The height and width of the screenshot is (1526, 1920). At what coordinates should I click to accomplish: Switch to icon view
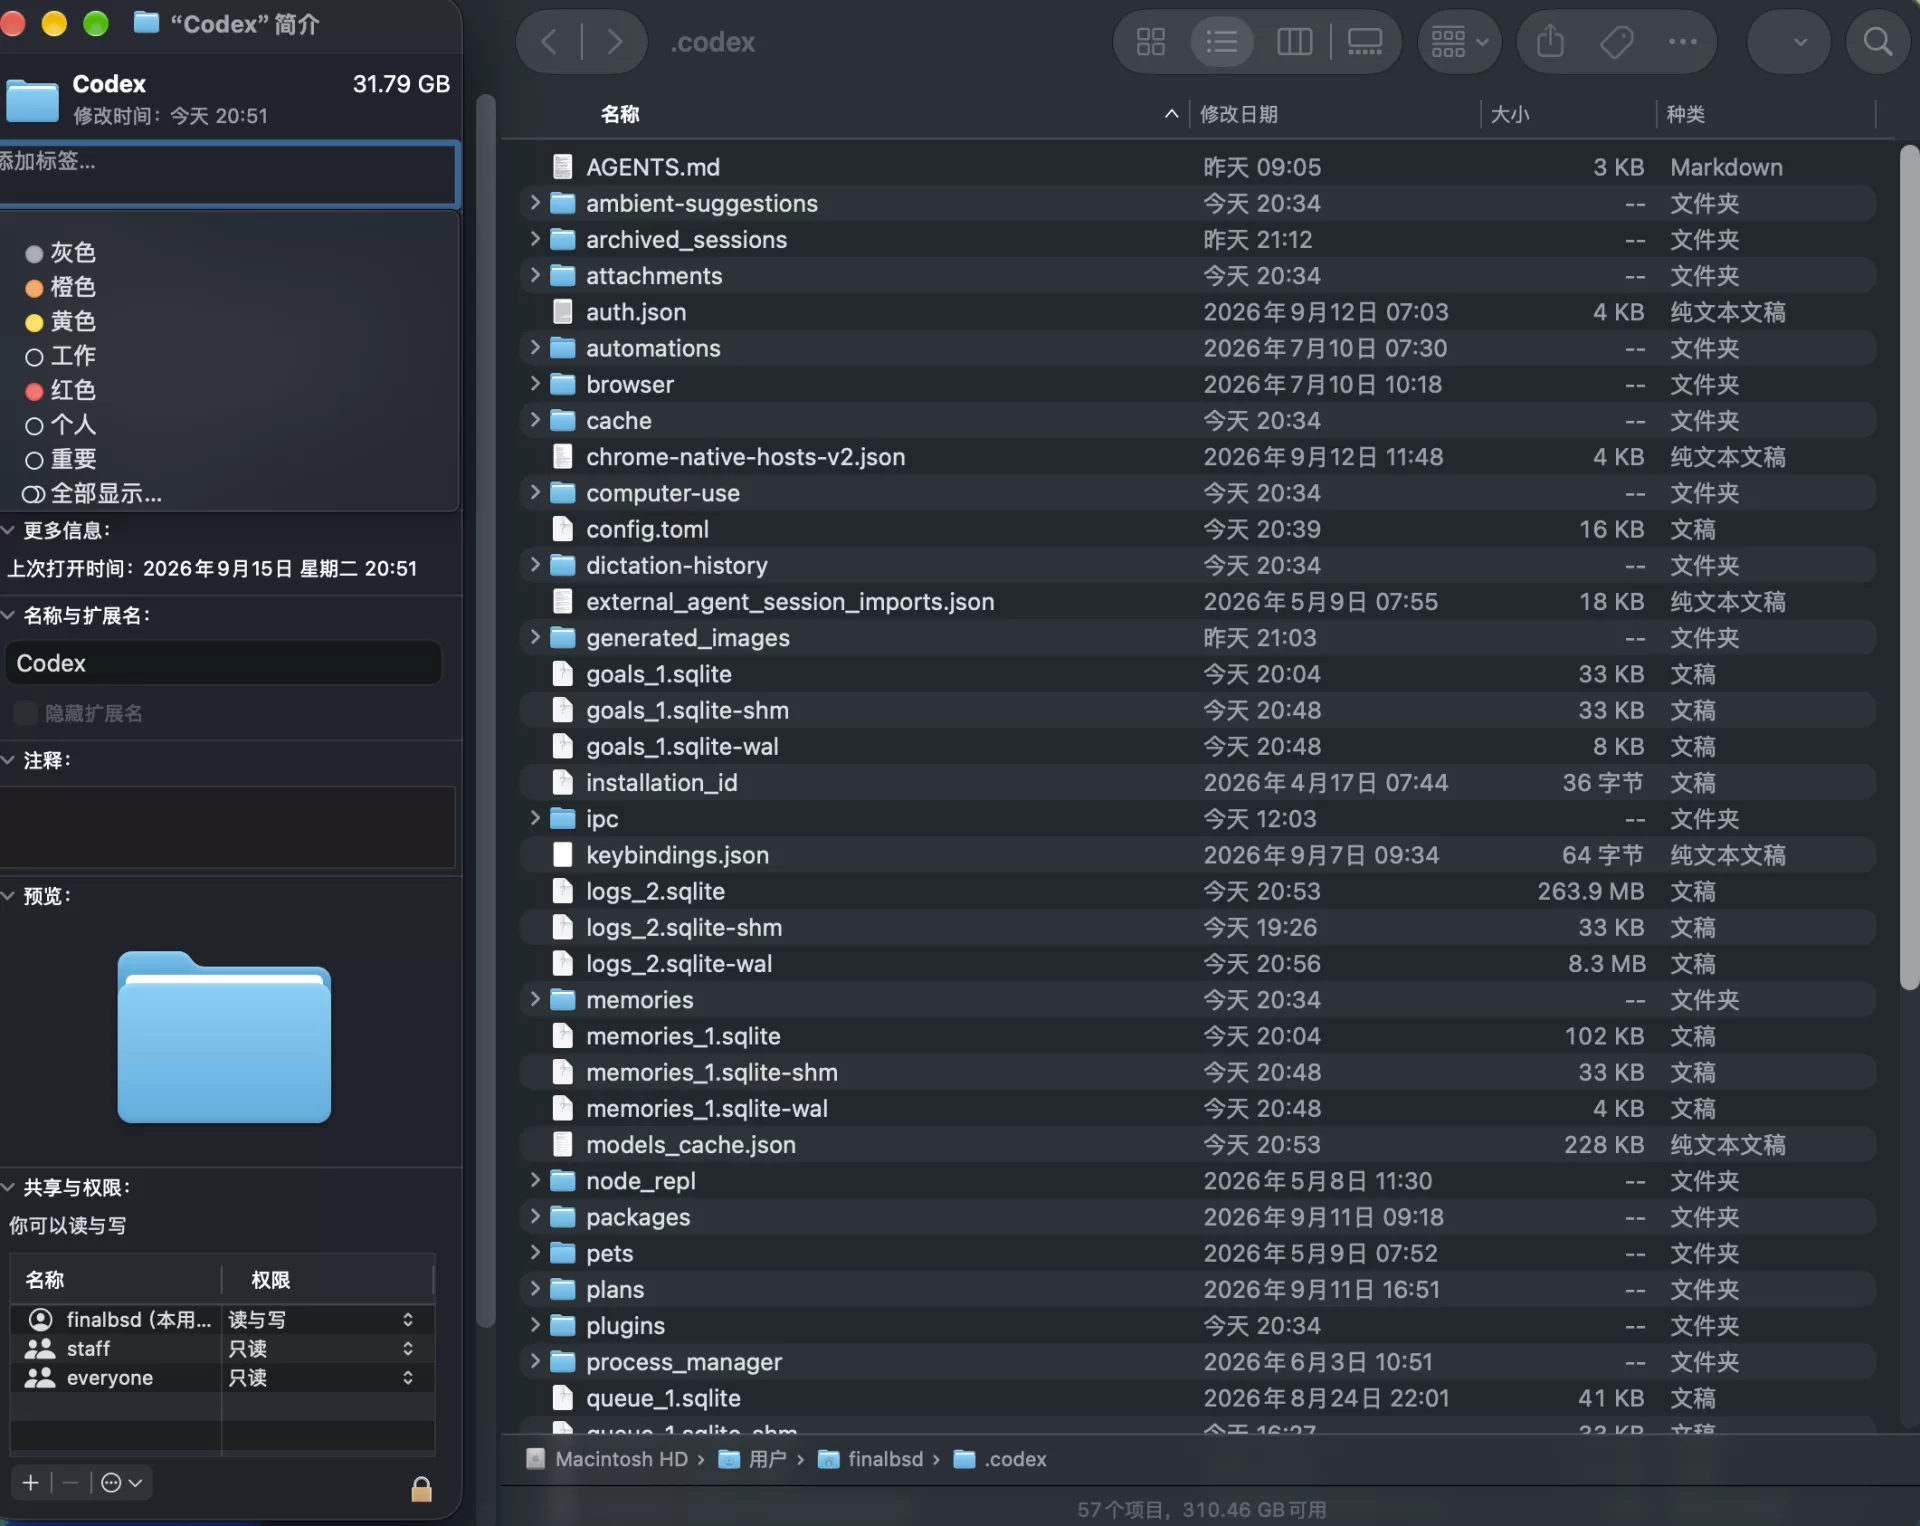coord(1151,42)
